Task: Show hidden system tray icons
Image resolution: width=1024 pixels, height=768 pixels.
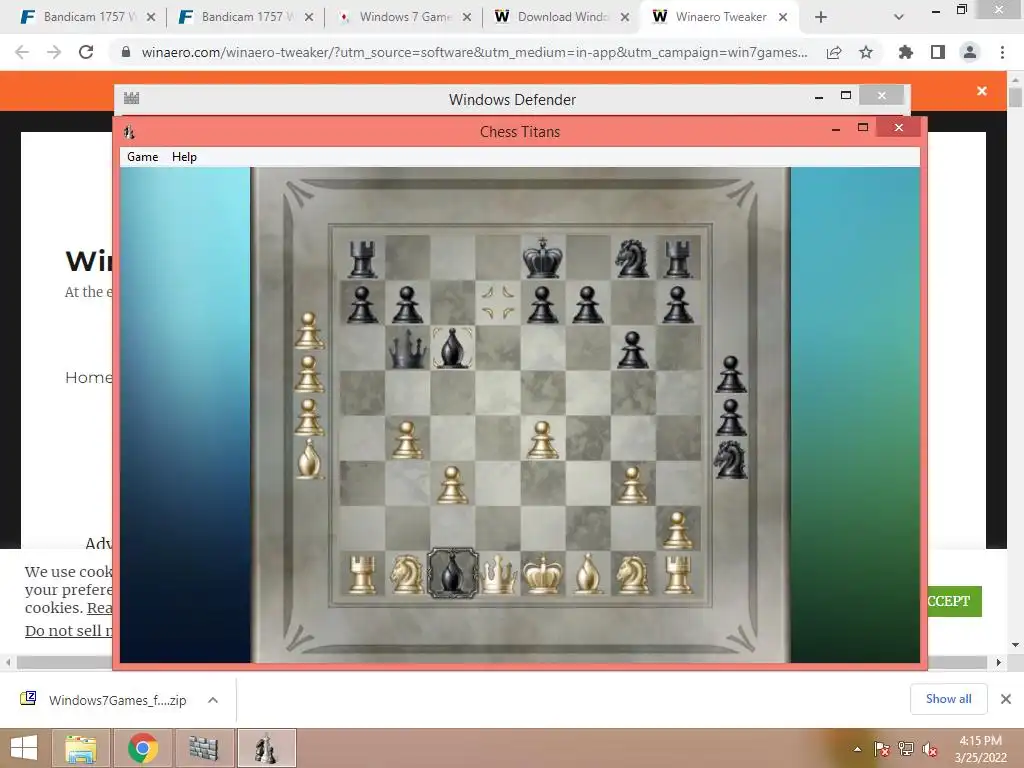Action: (857, 749)
